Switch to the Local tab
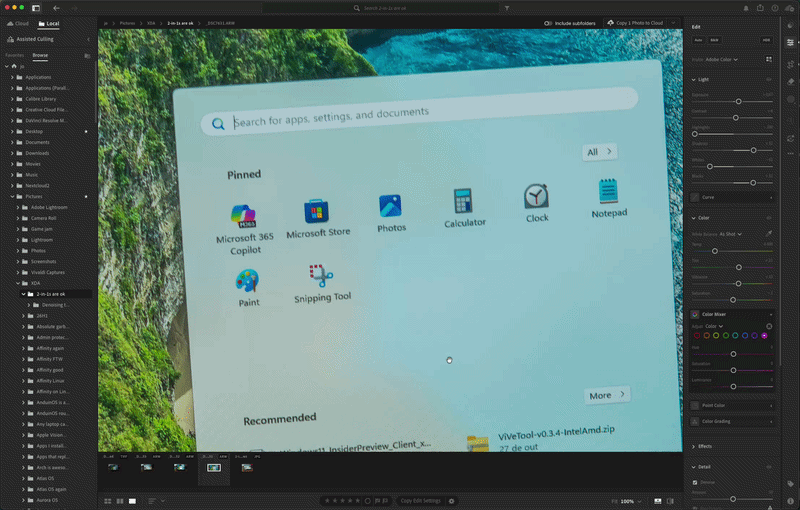This screenshot has height=510, width=800. [49, 23]
